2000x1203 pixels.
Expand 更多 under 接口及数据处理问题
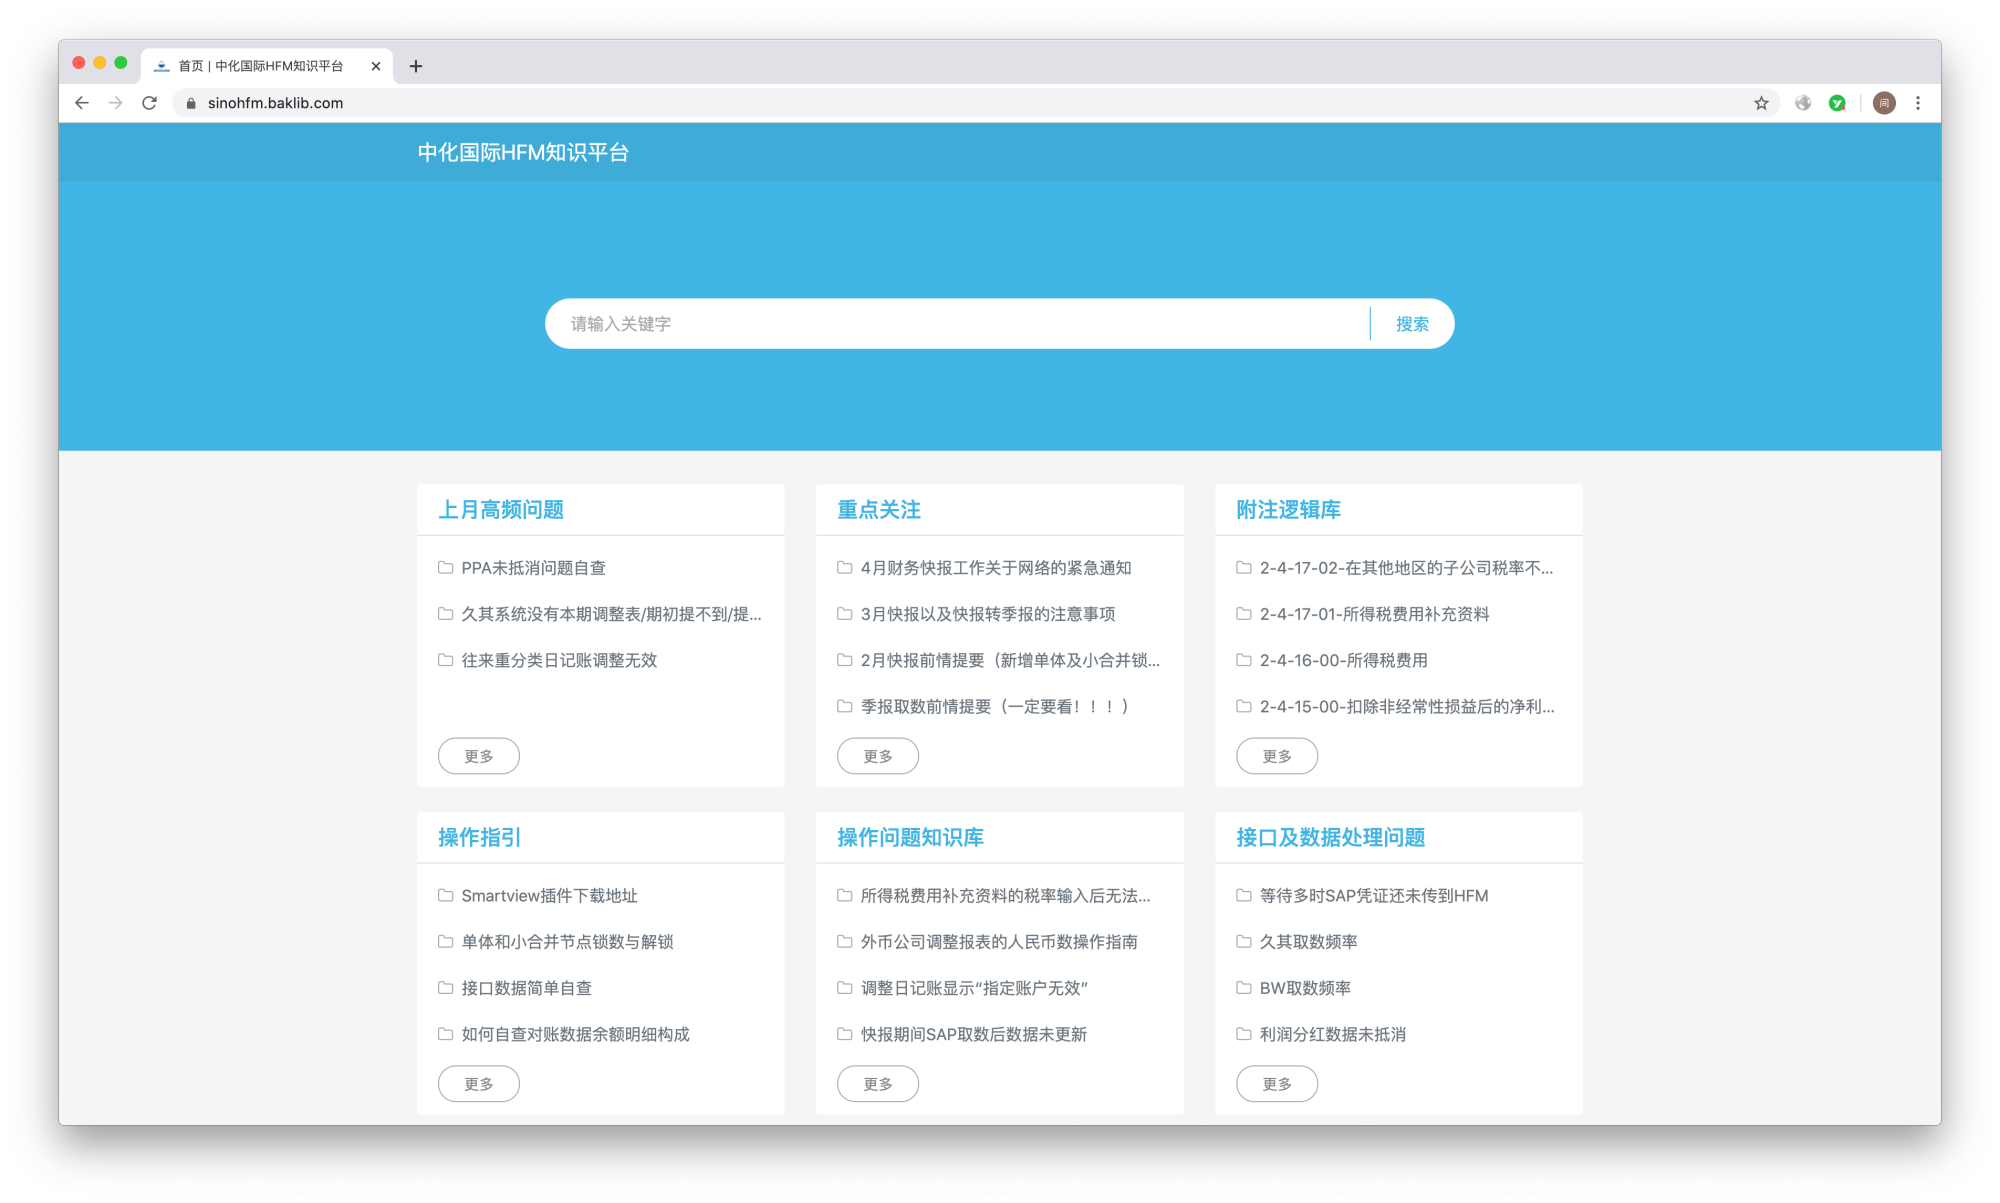tap(1276, 1084)
